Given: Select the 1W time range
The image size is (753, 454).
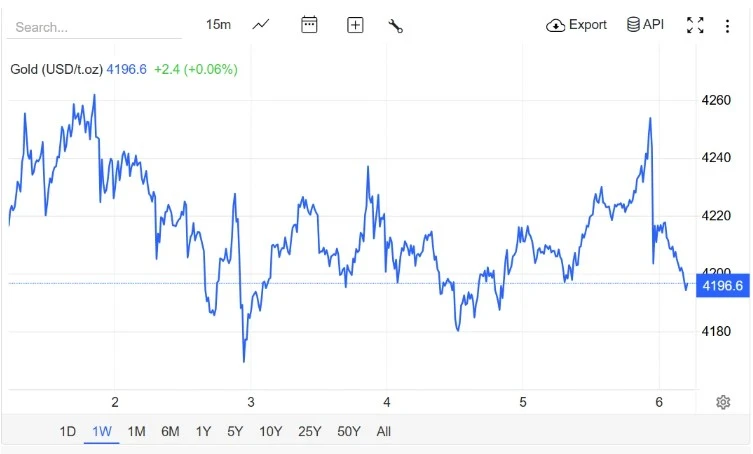Looking at the screenshot, I should click(x=101, y=432).
